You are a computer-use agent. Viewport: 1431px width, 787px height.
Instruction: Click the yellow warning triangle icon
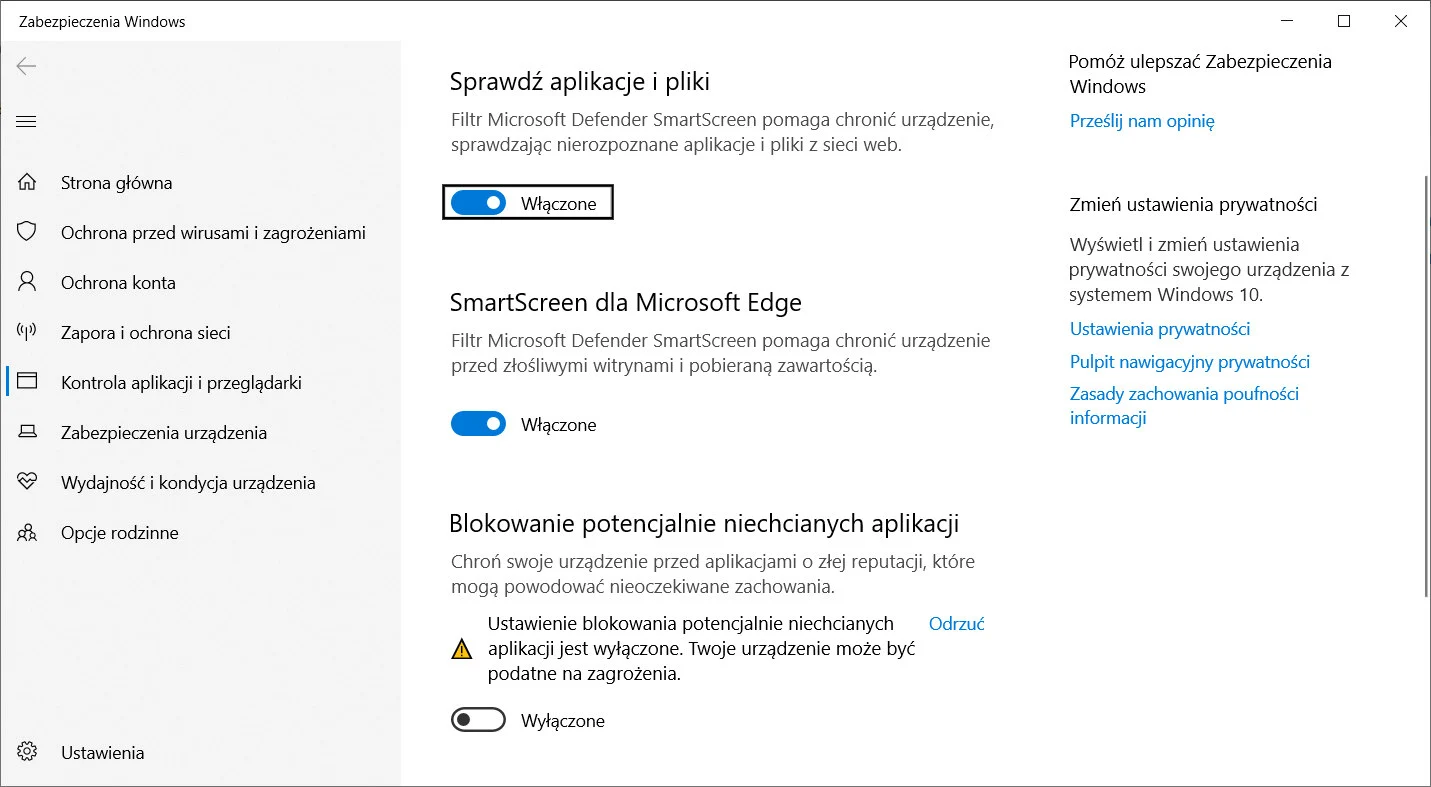(461, 649)
